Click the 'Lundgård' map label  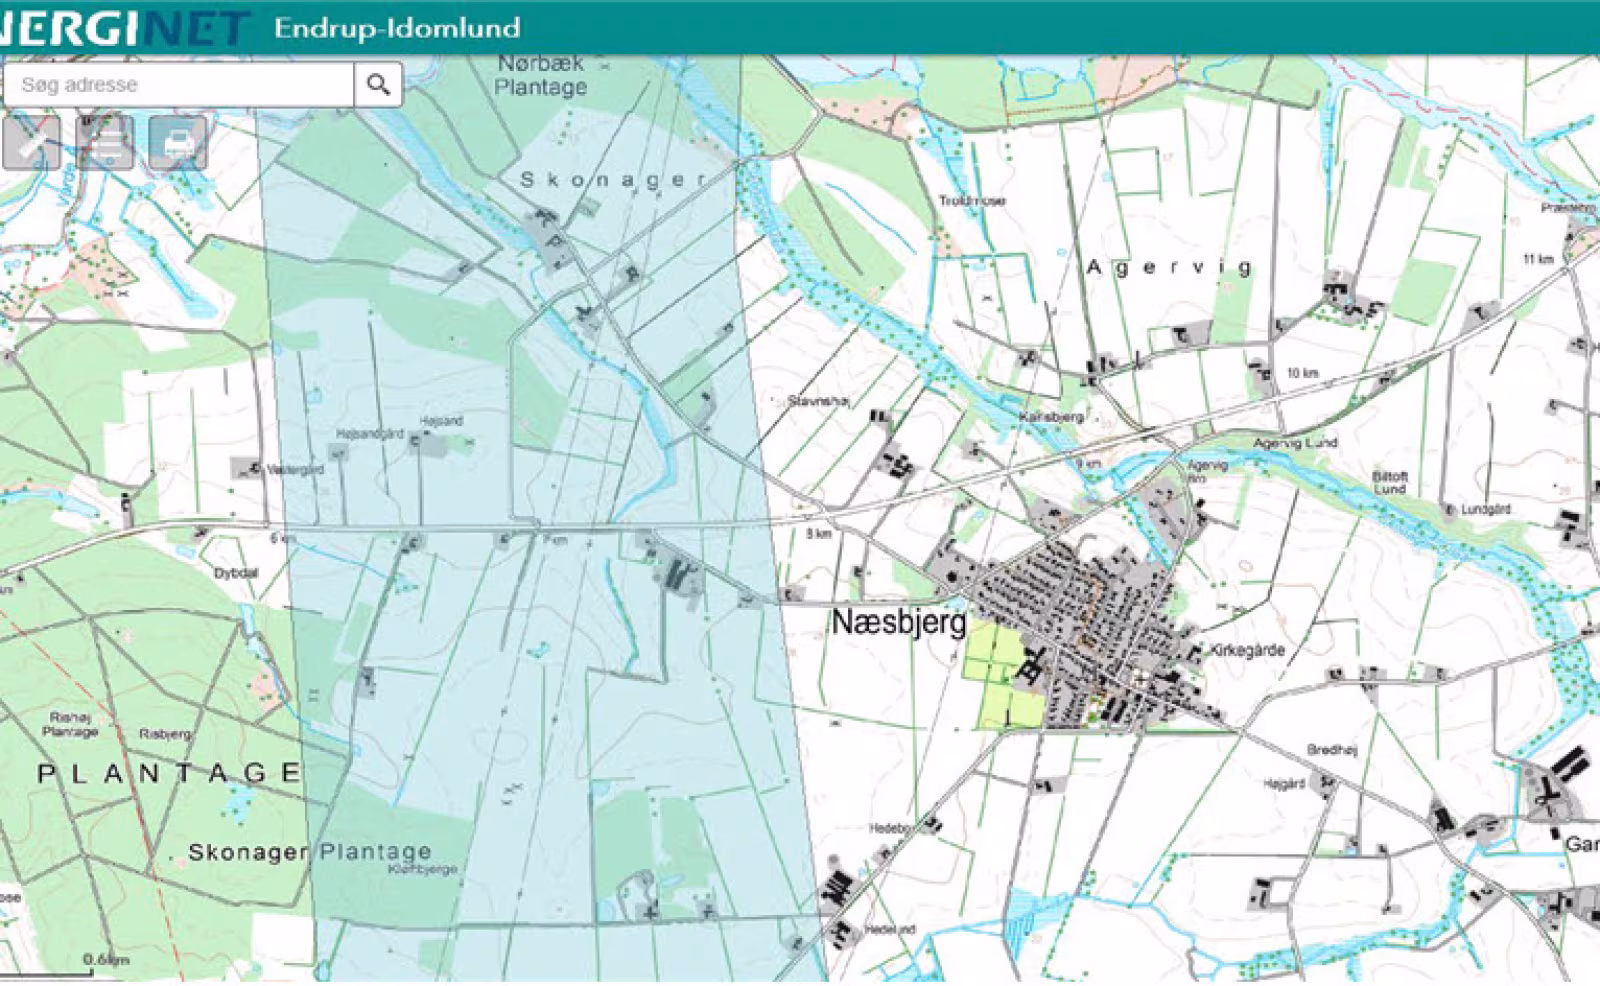[1485, 509]
